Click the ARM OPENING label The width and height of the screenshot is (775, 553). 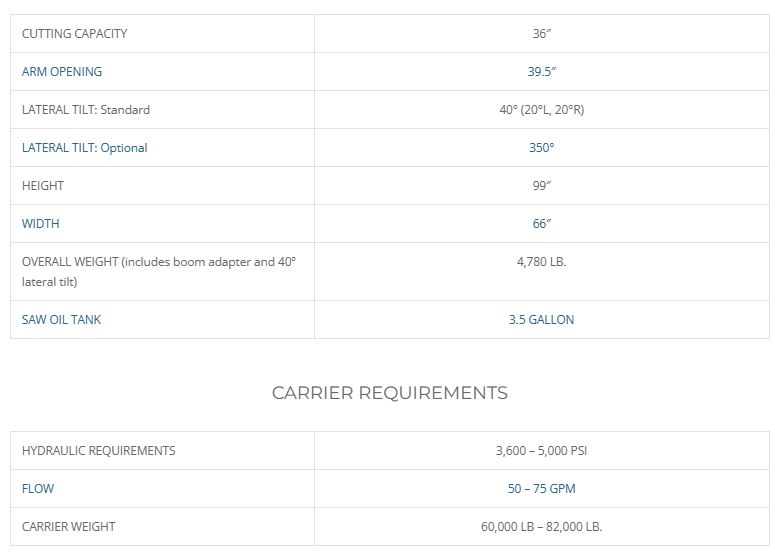pyautogui.click(x=62, y=72)
